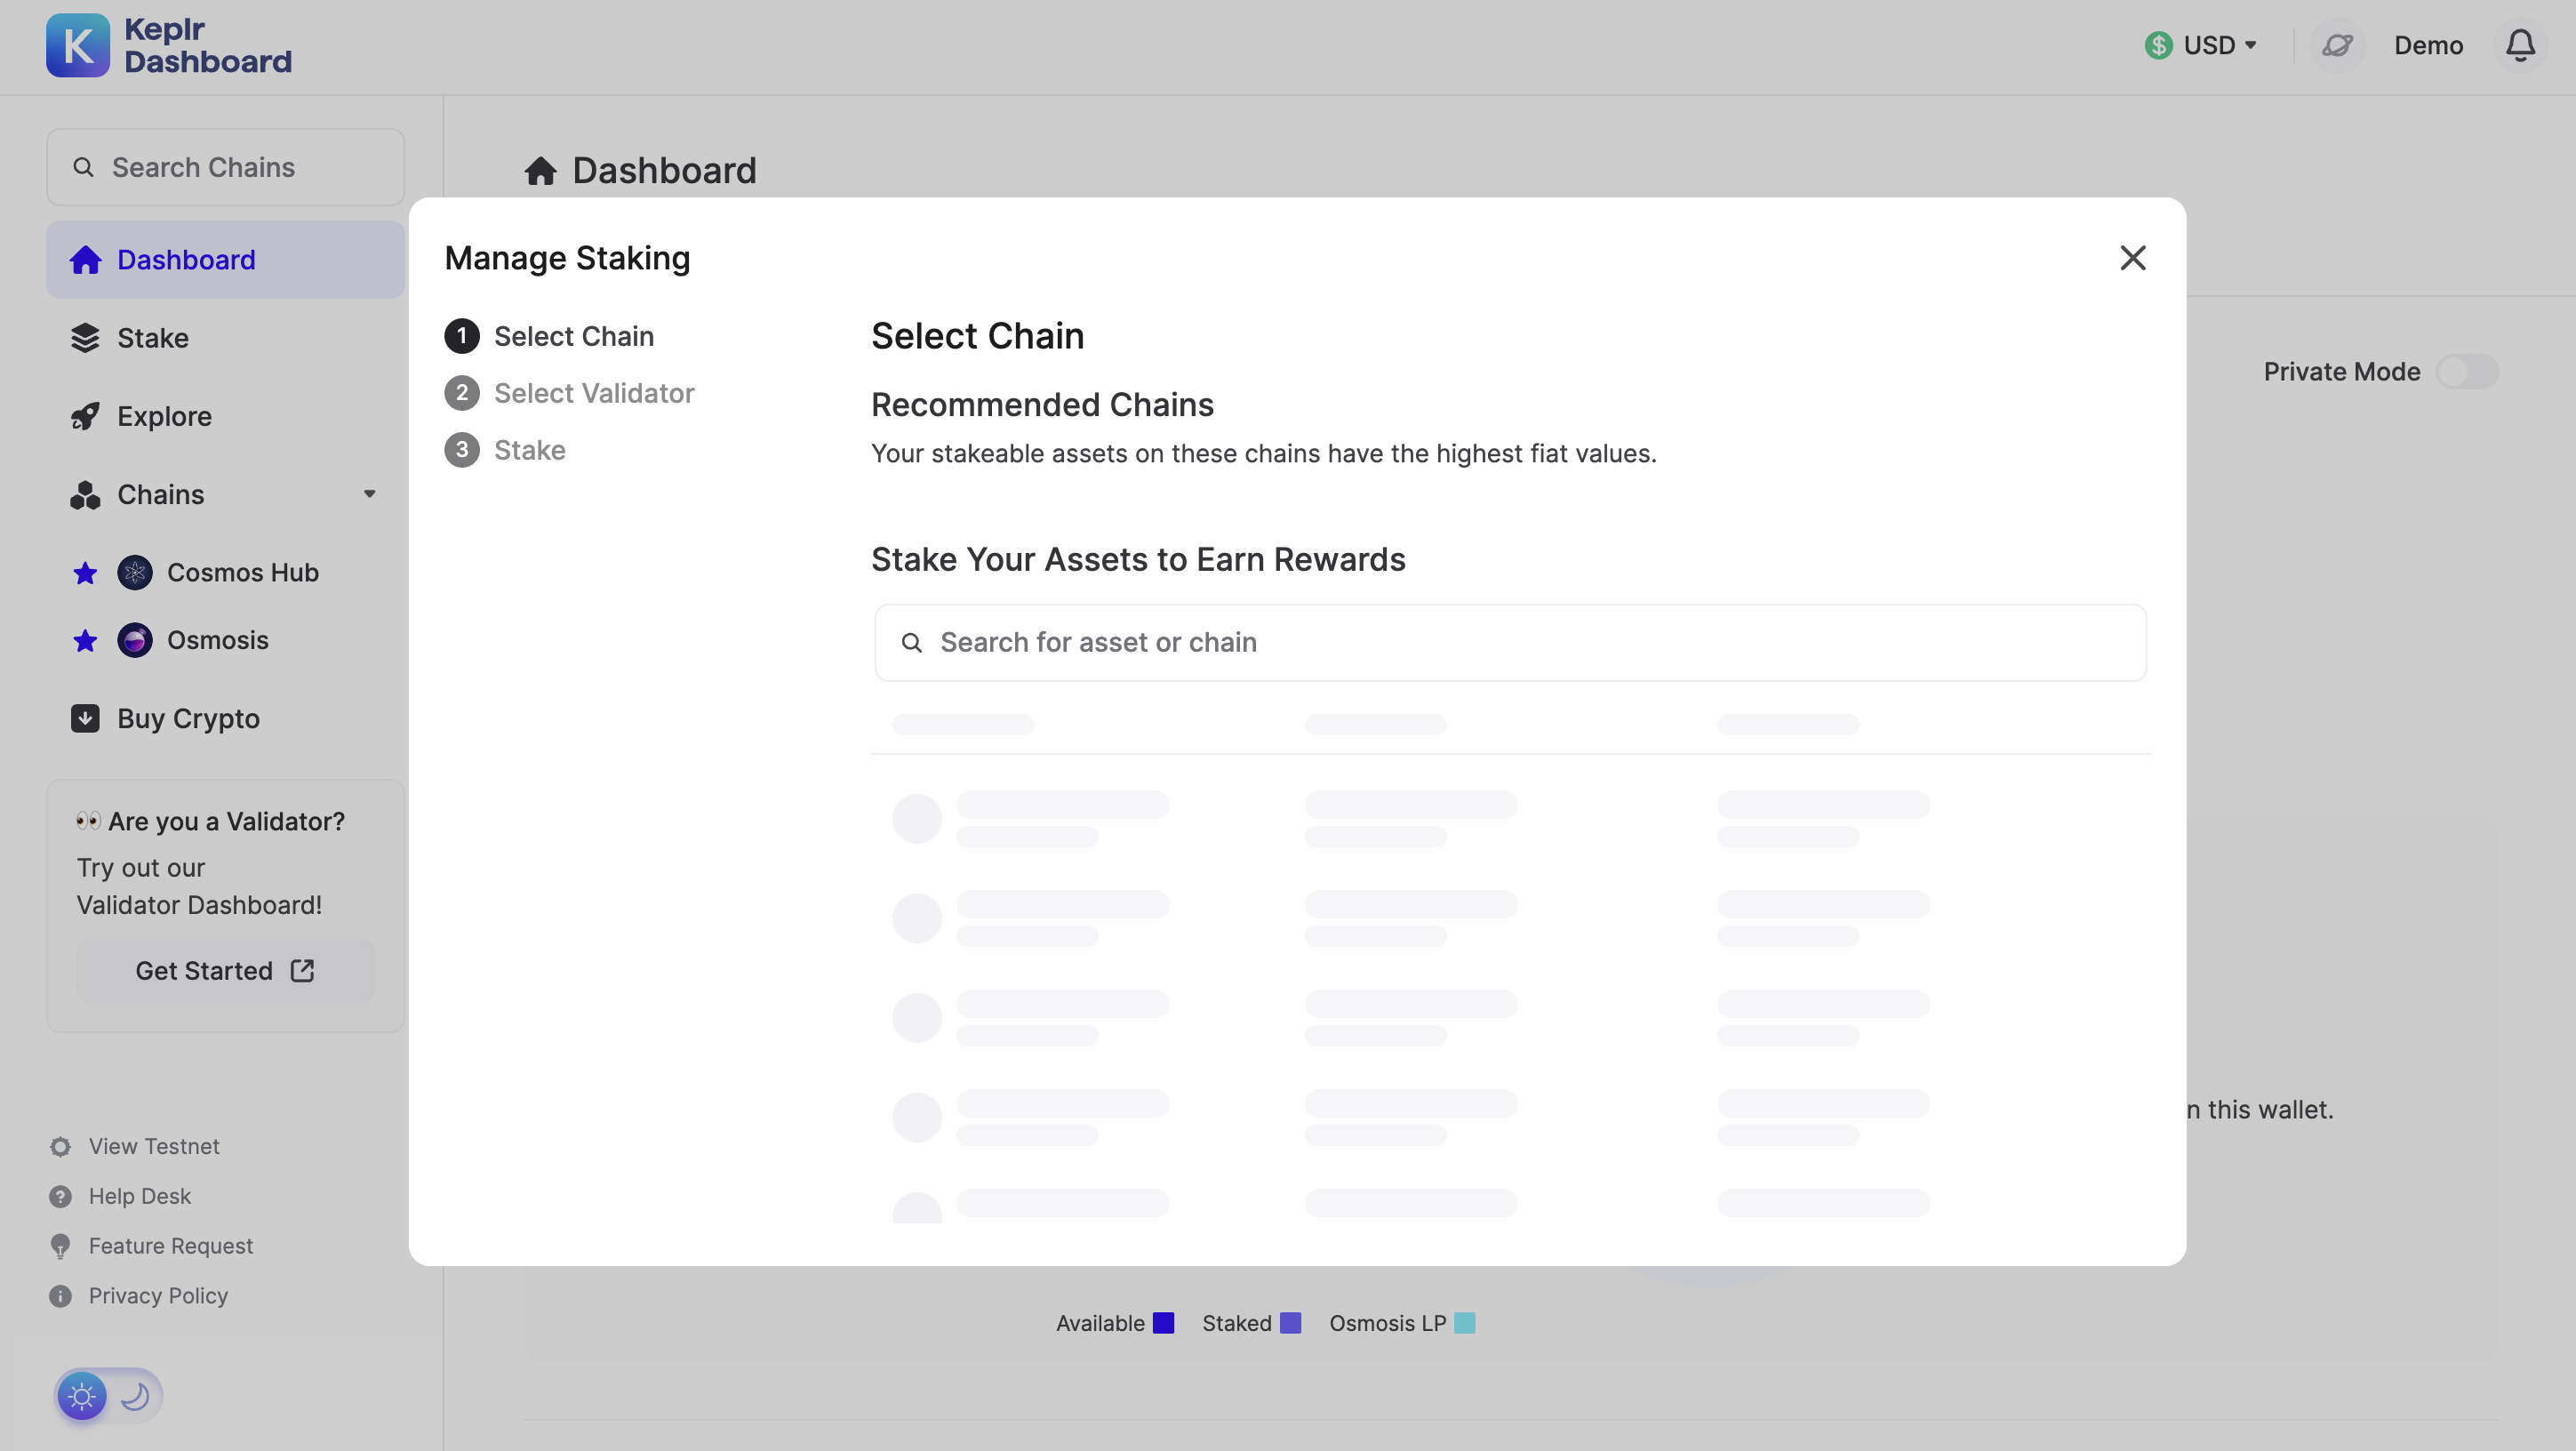Click Get Started validator button

click(225, 971)
